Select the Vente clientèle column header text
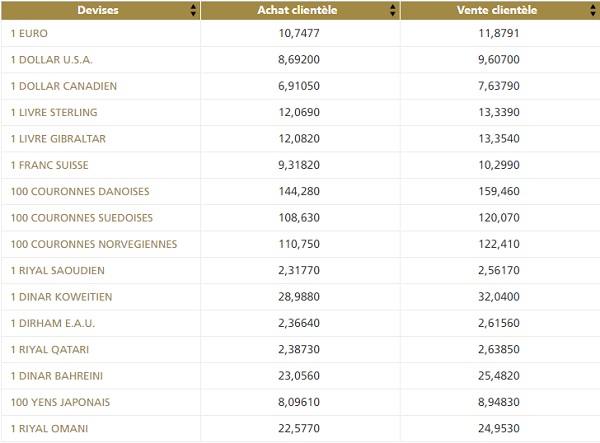600x443 pixels. tap(499, 11)
